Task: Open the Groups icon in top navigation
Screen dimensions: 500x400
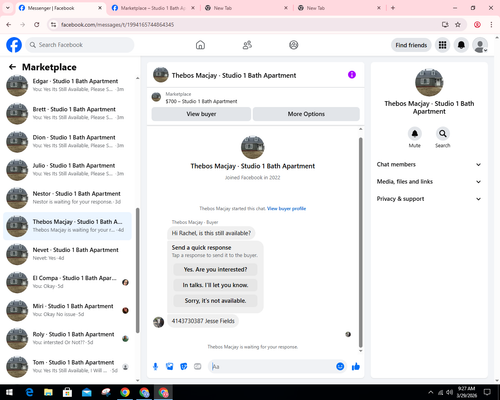Action: tap(294, 45)
